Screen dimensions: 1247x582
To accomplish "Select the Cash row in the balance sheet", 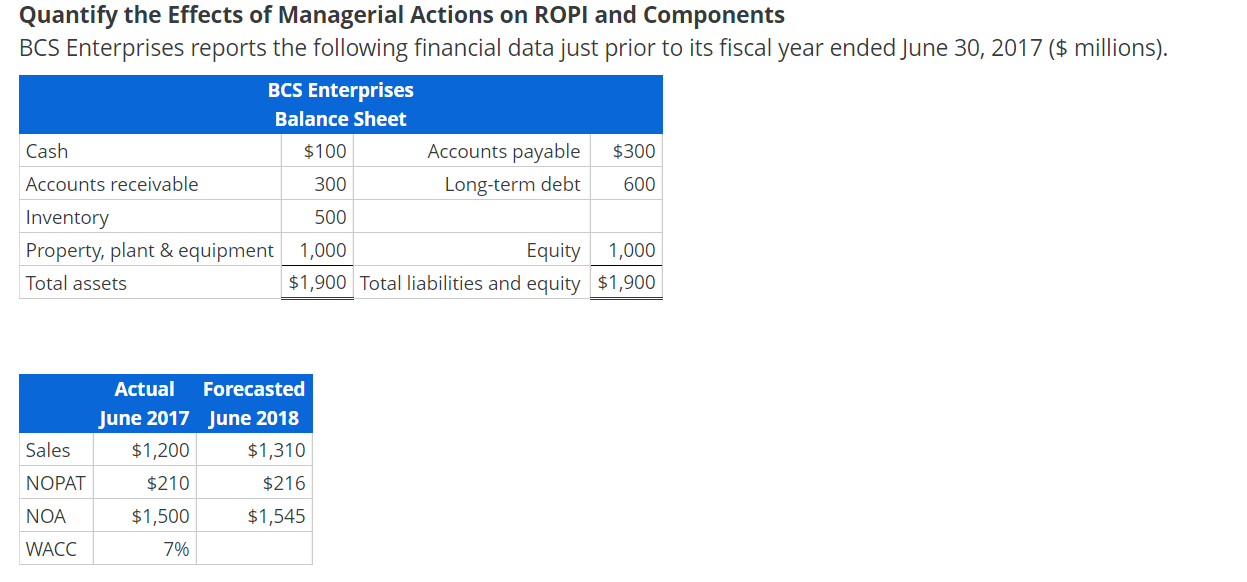I will click(150, 150).
